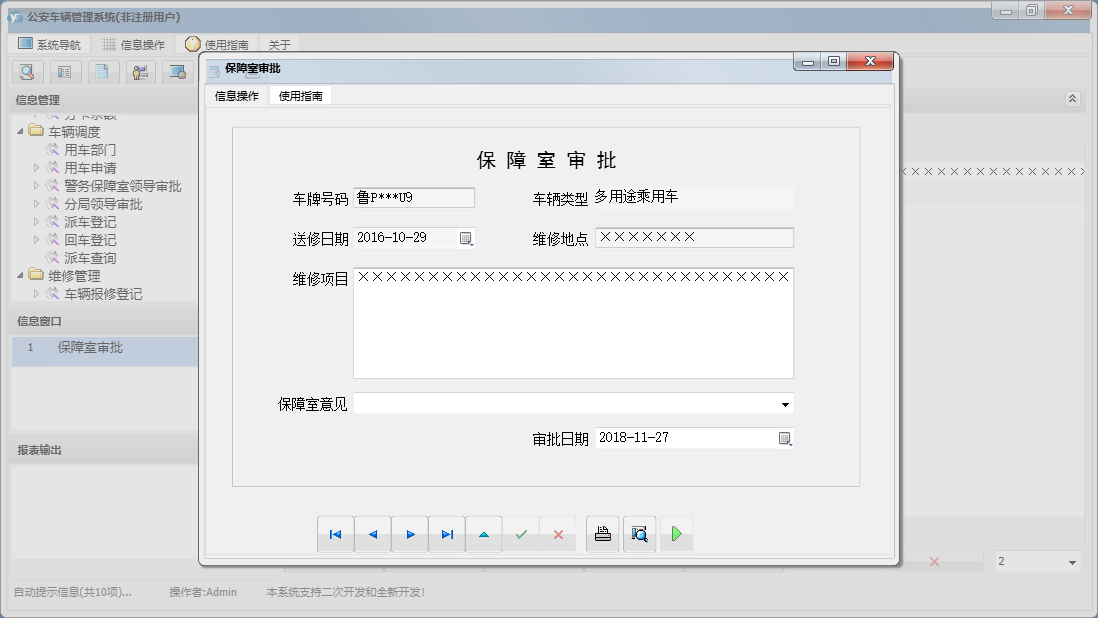This screenshot has width=1098, height=618.
Task: Open the 送修日期 calendar picker
Action: click(465, 237)
